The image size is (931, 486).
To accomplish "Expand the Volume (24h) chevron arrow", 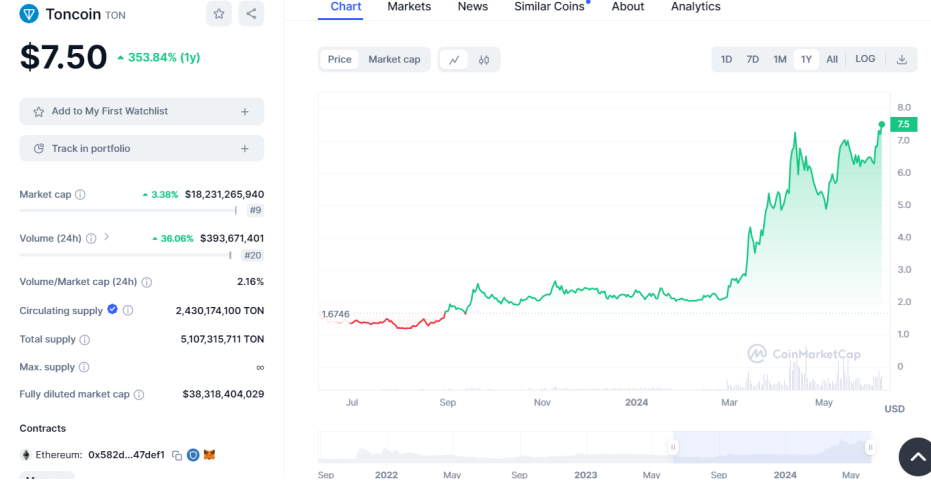I will [x=107, y=237].
